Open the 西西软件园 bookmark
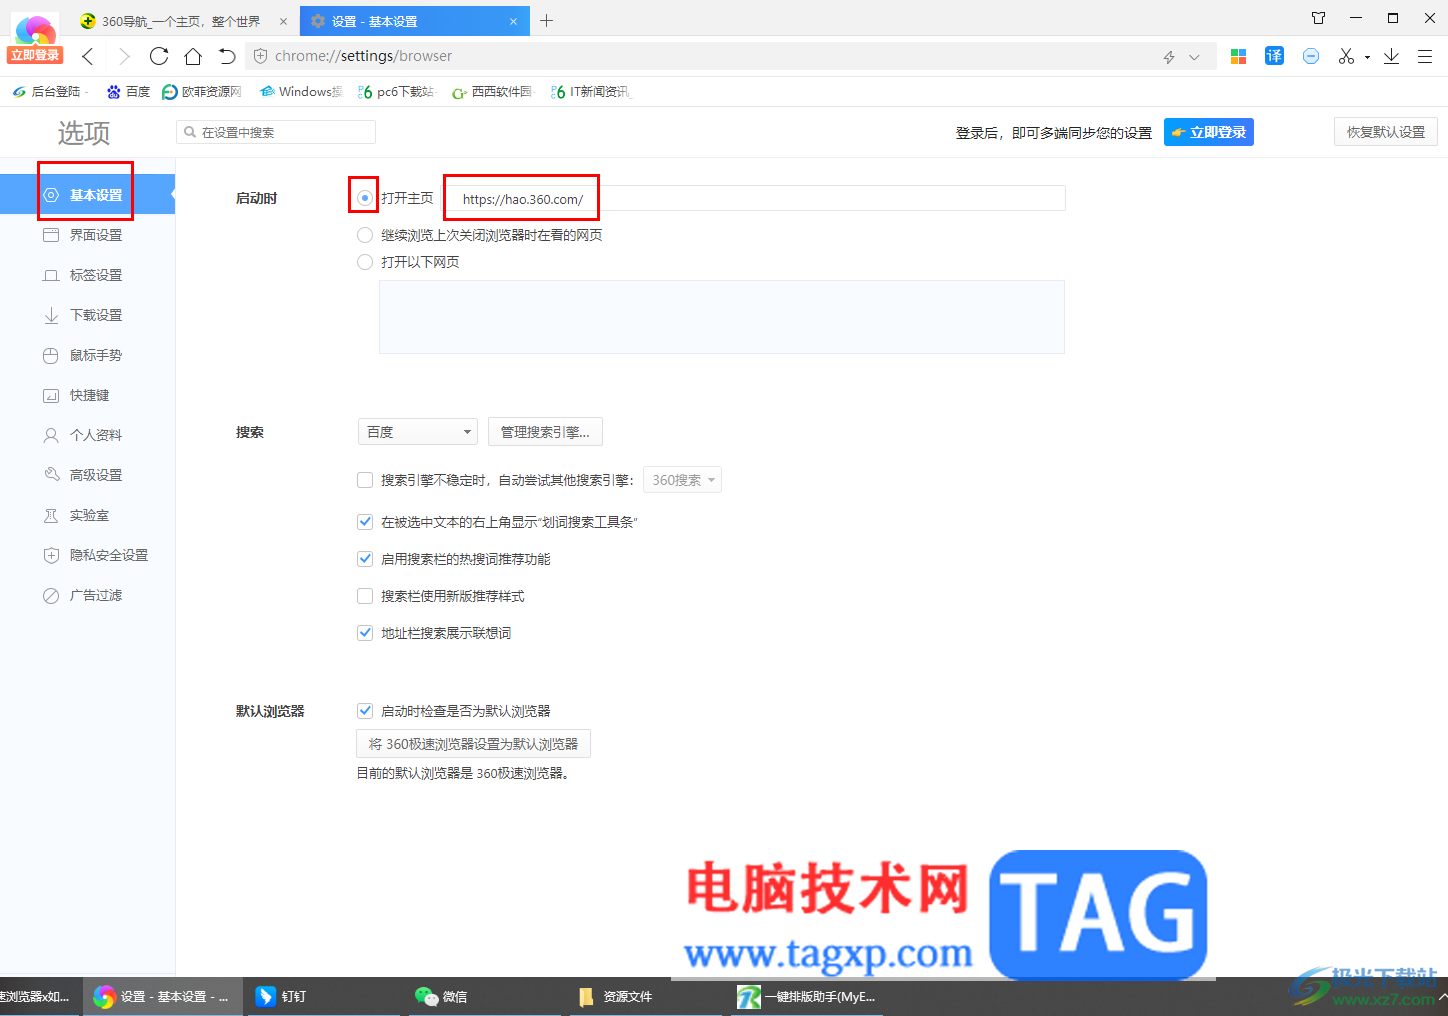Viewport: 1448px width, 1016px height. tap(493, 92)
